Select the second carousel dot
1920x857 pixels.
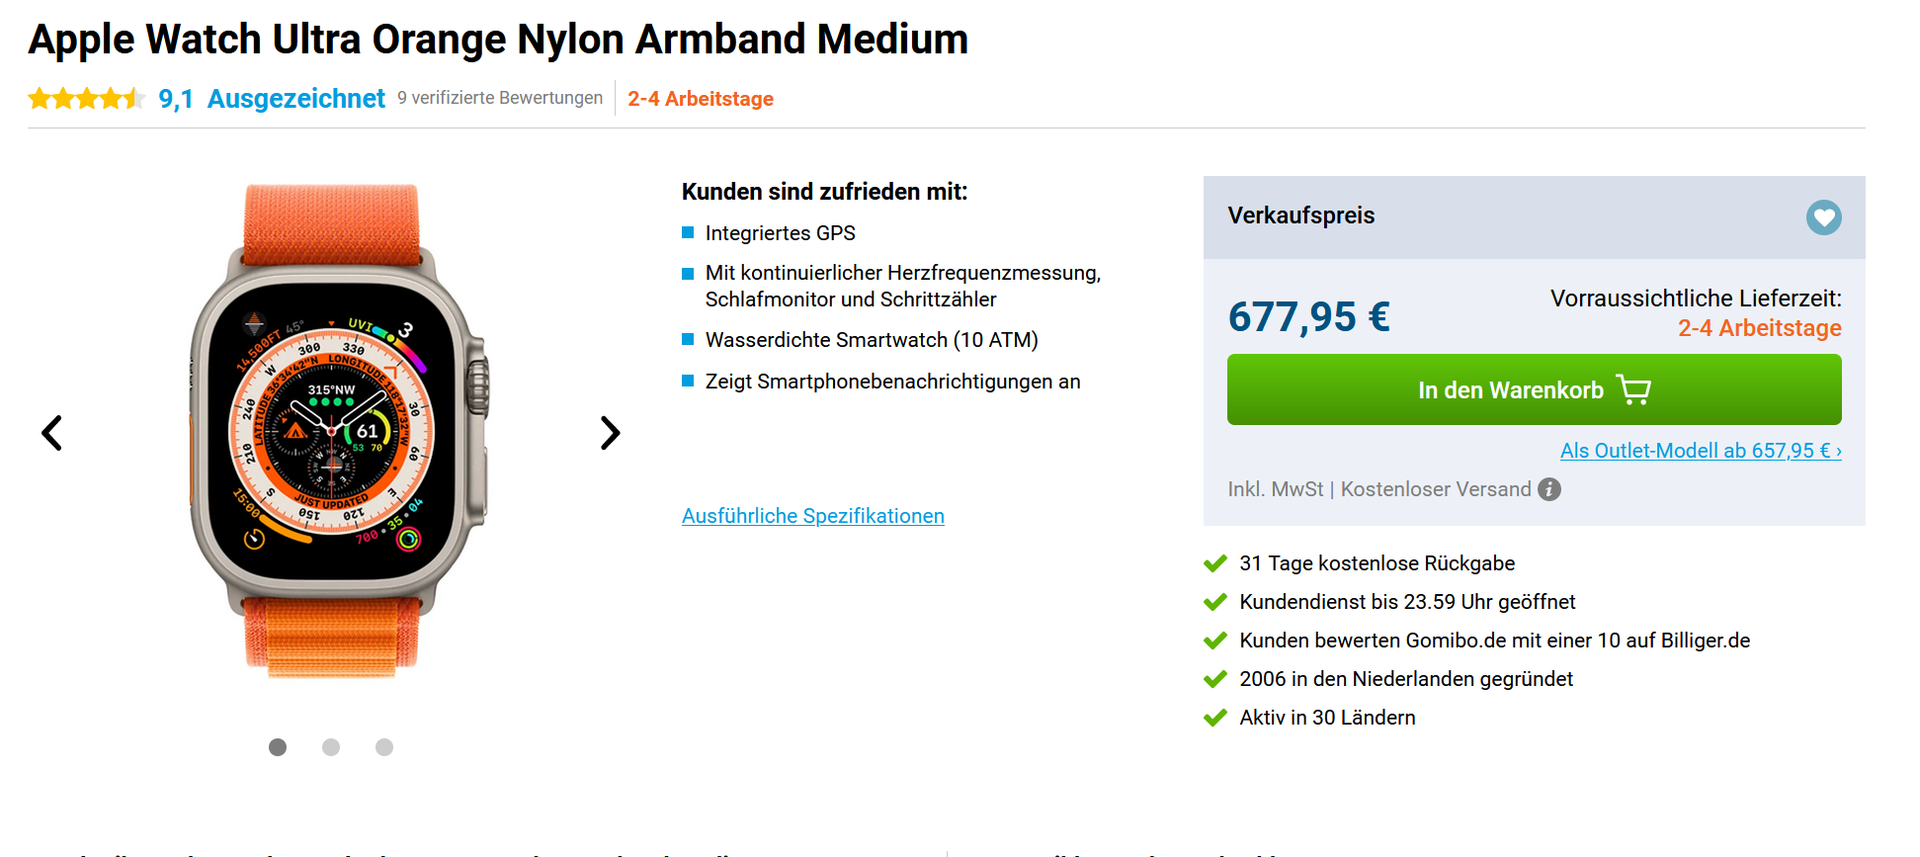pyautogui.click(x=331, y=747)
